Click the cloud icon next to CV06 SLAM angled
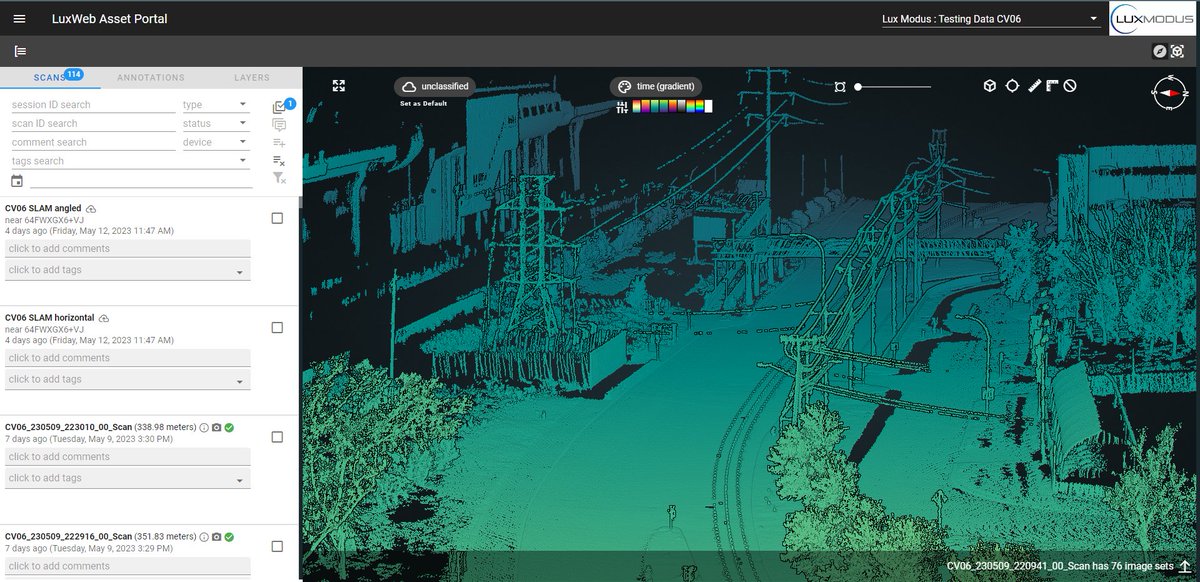Image resolution: width=1200 pixels, height=582 pixels. pos(92,208)
